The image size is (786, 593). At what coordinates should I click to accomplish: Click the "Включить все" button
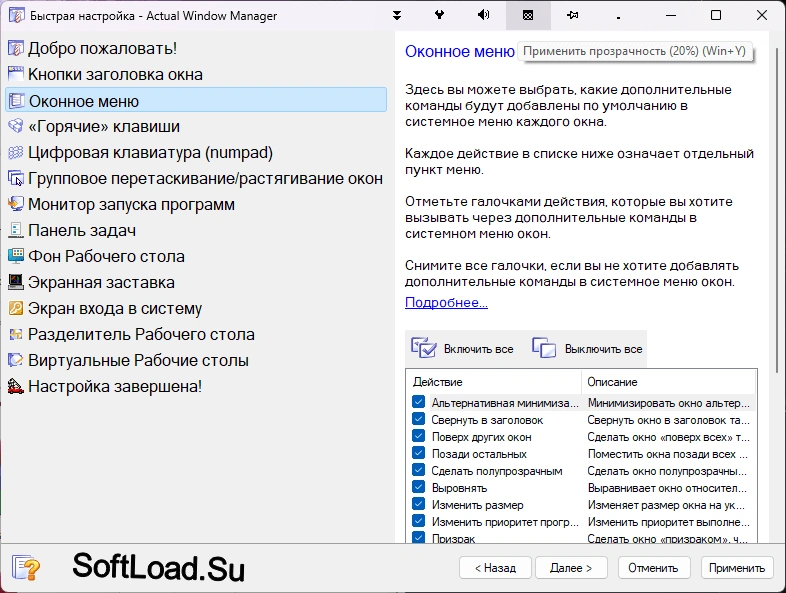[463, 348]
